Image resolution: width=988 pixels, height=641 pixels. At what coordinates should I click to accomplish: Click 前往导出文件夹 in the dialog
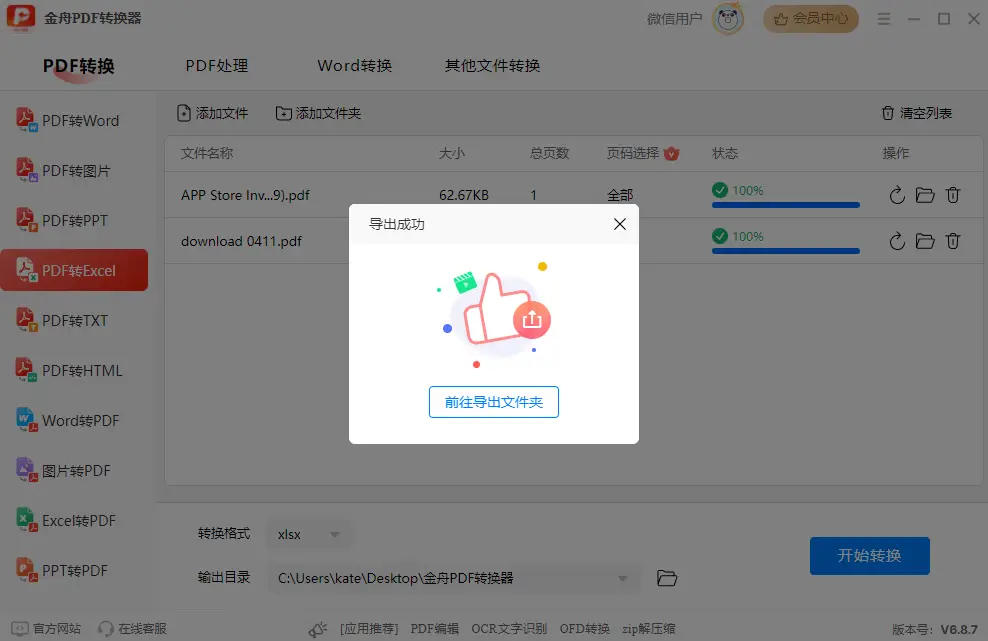493,402
